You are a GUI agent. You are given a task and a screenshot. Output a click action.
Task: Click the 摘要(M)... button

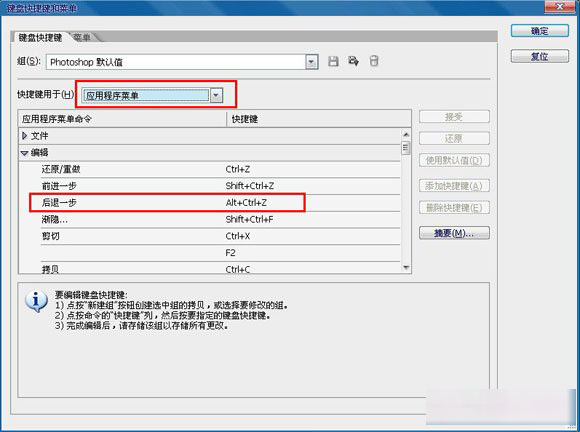click(x=454, y=233)
